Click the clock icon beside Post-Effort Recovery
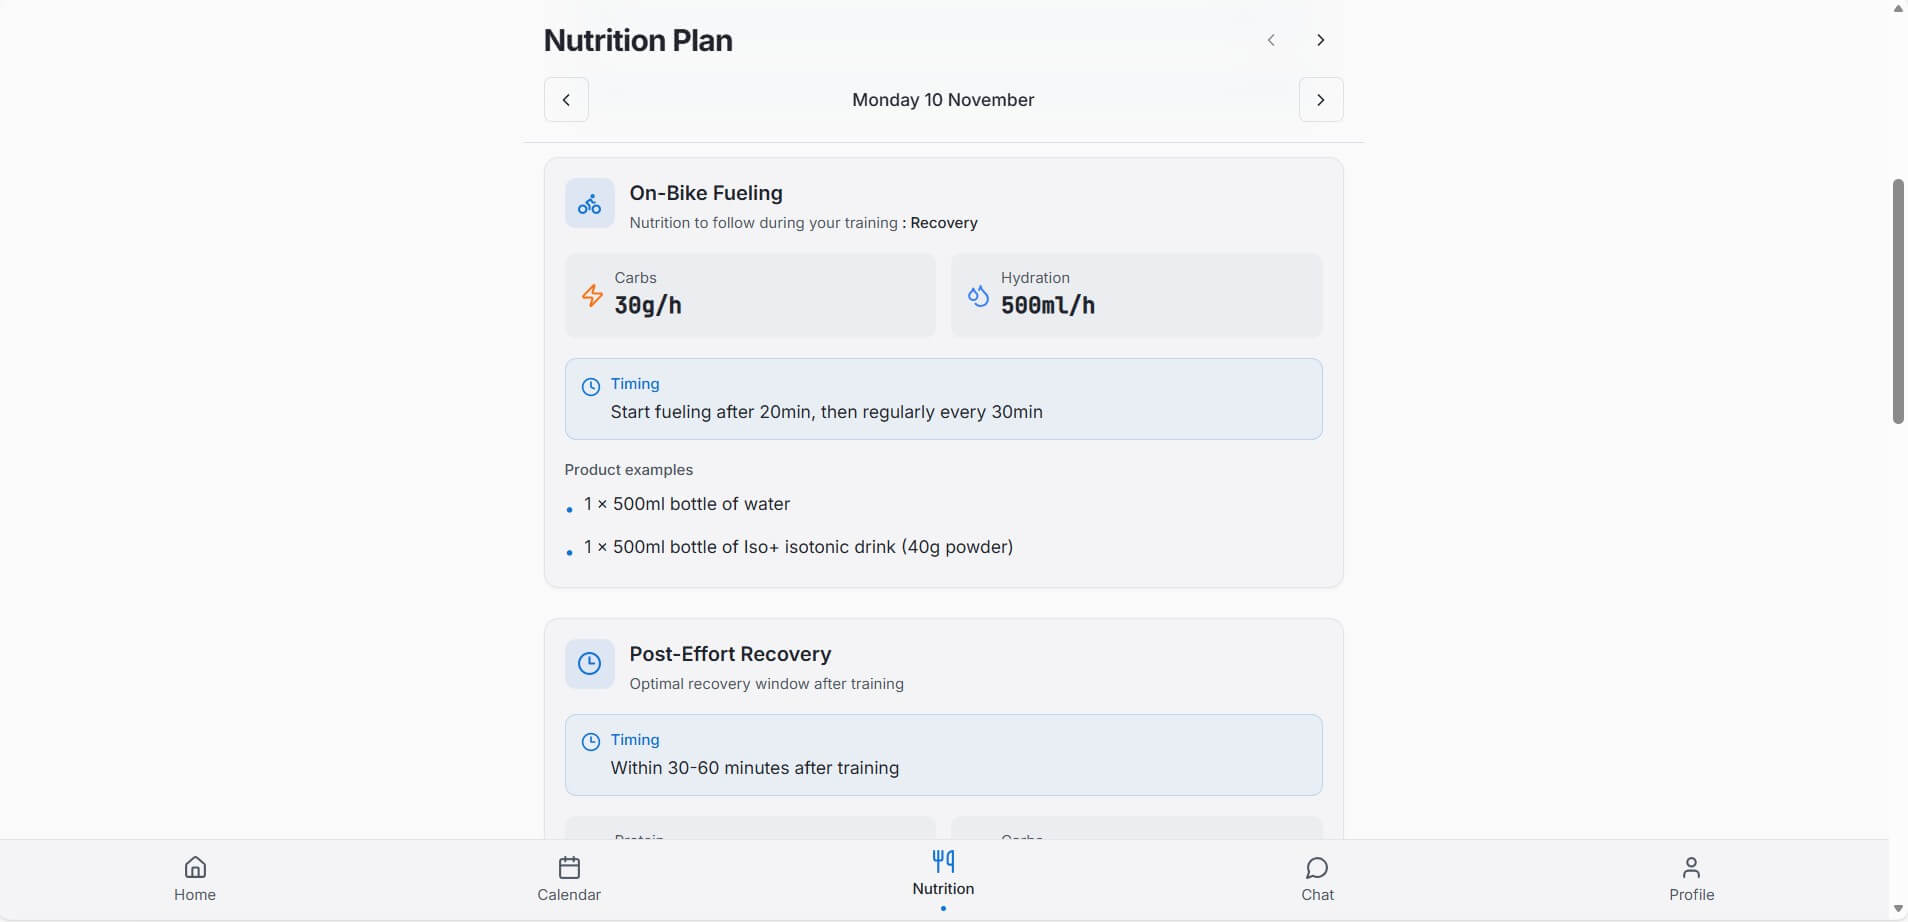This screenshot has width=1908, height=922. coord(590,664)
